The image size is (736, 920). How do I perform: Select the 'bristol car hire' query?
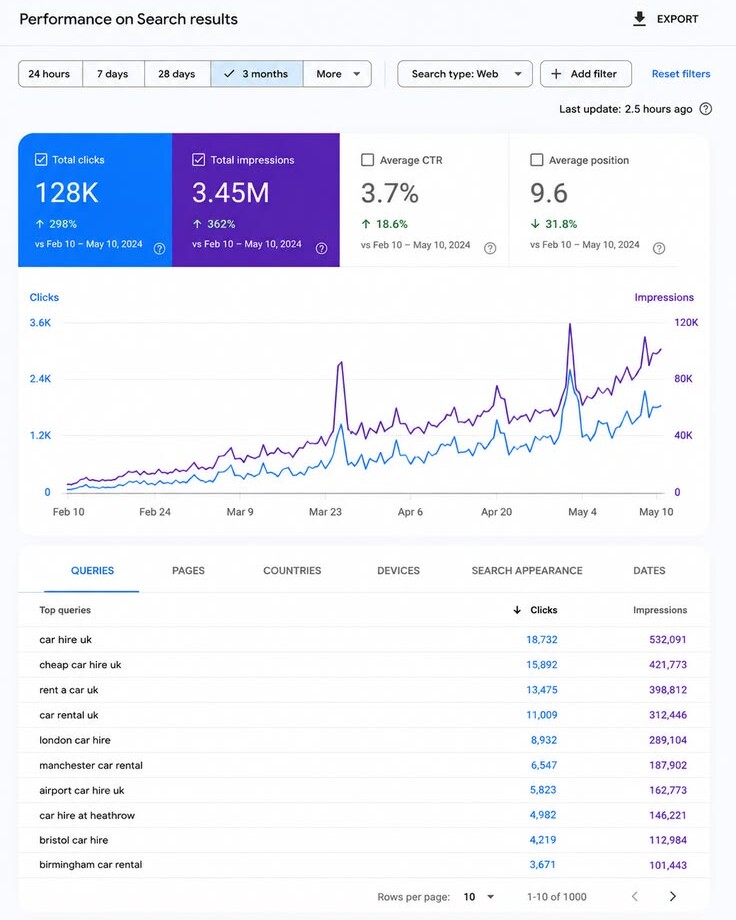tap(73, 840)
